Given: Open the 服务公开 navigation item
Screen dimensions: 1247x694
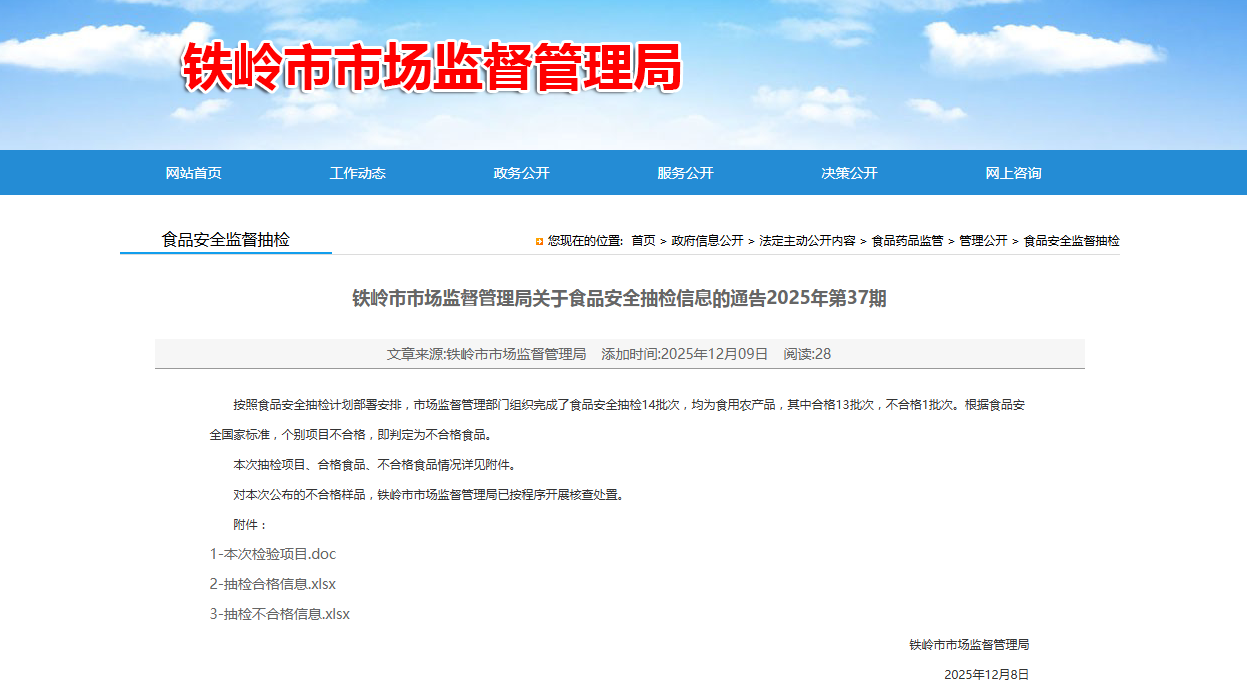Looking at the screenshot, I should (x=686, y=173).
